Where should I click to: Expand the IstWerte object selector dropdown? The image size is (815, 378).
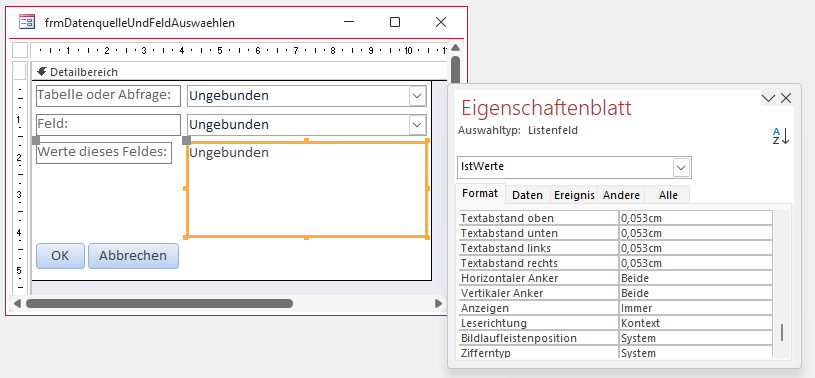681,167
